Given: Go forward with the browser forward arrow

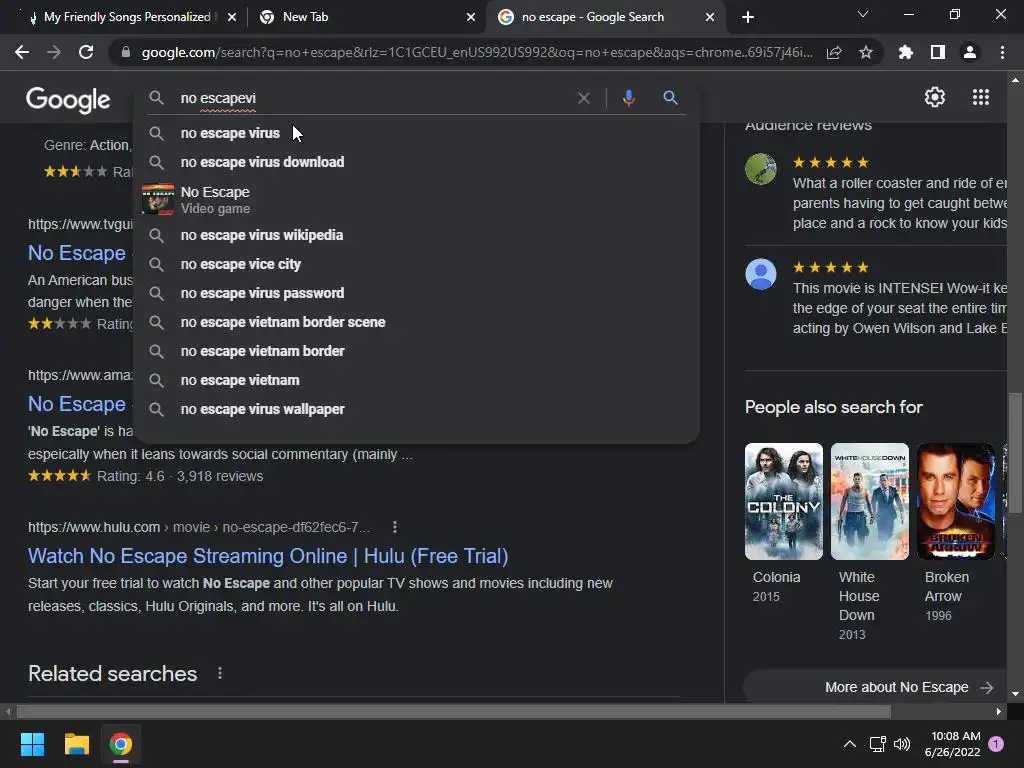Looking at the screenshot, I should [54, 52].
